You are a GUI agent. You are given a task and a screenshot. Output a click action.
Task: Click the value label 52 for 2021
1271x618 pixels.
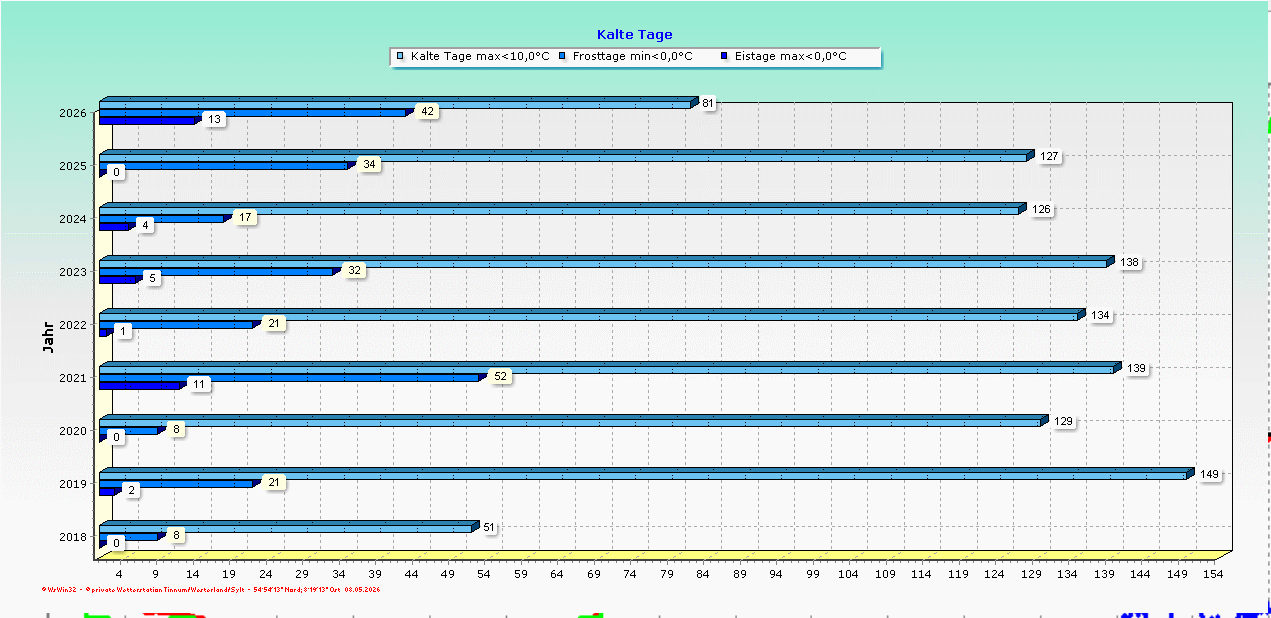[x=501, y=376]
